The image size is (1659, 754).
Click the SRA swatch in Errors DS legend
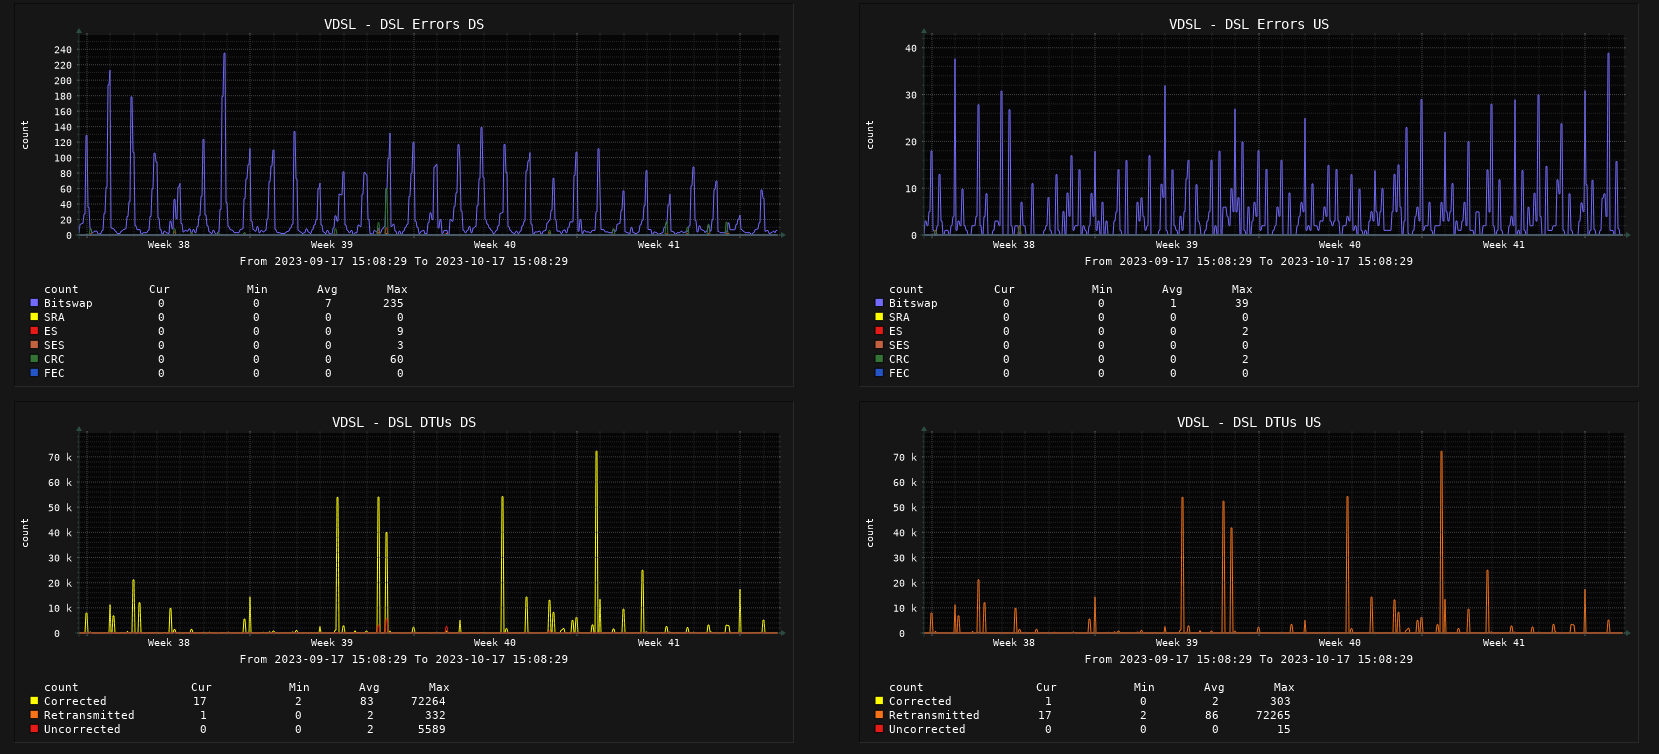coord(34,316)
